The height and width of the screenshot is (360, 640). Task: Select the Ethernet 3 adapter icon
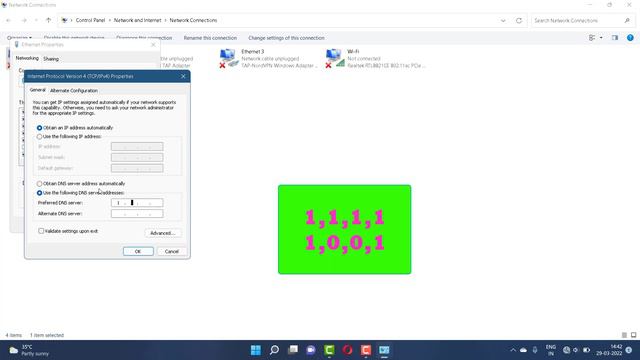[228, 58]
